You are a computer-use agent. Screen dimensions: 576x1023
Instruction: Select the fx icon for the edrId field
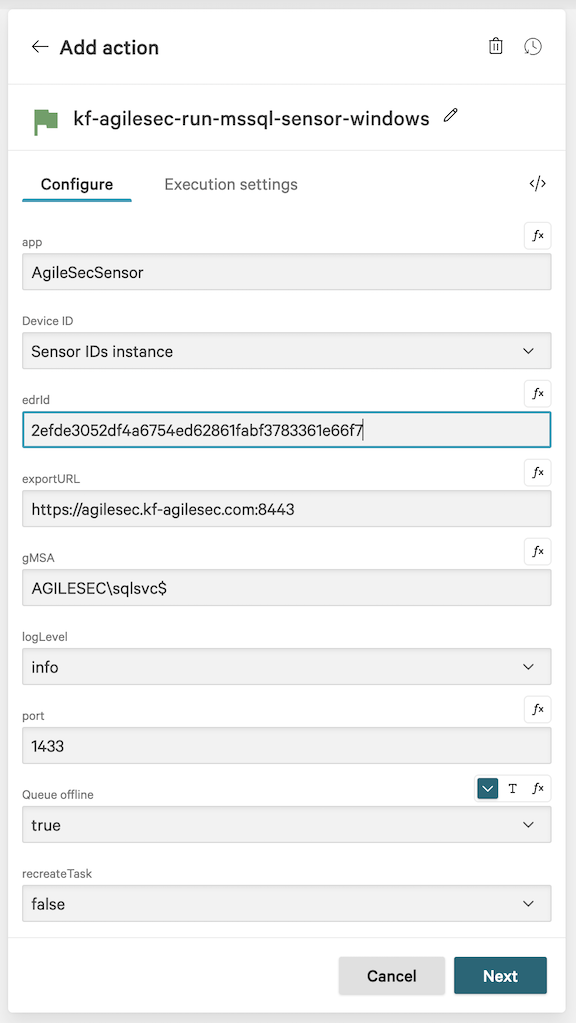click(x=537, y=393)
